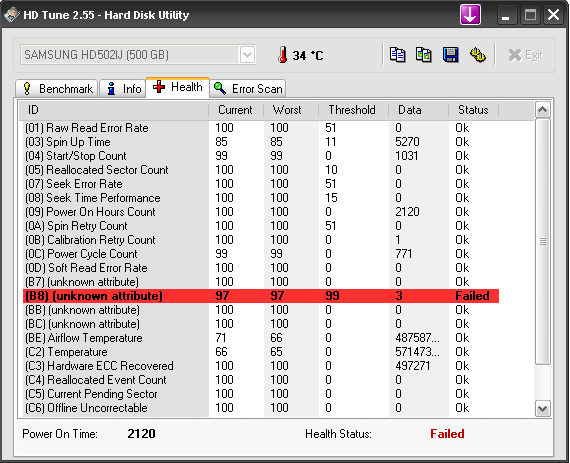Viewport: 570px width, 463px height.
Task: Select the Offline Uncorrectable row
Action: pyautogui.click(x=261, y=408)
